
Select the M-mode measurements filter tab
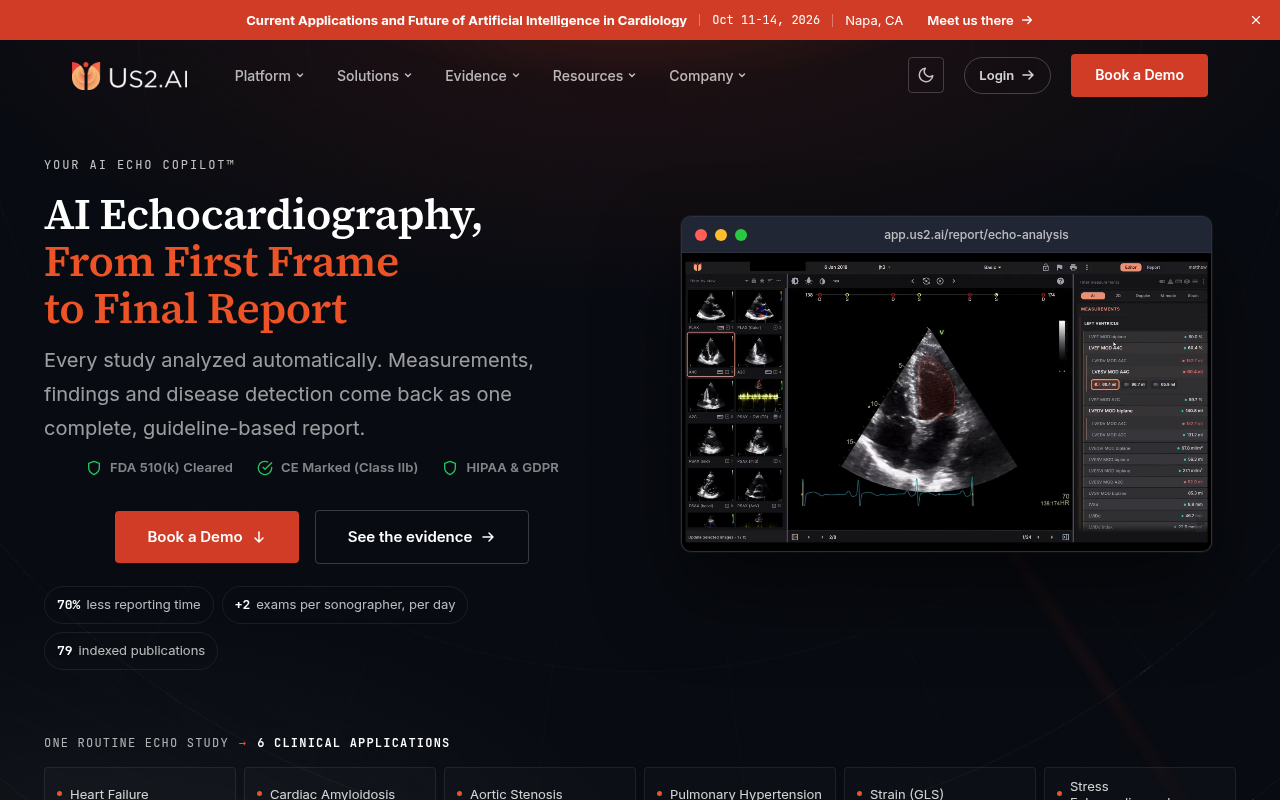tap(1168, 296)
